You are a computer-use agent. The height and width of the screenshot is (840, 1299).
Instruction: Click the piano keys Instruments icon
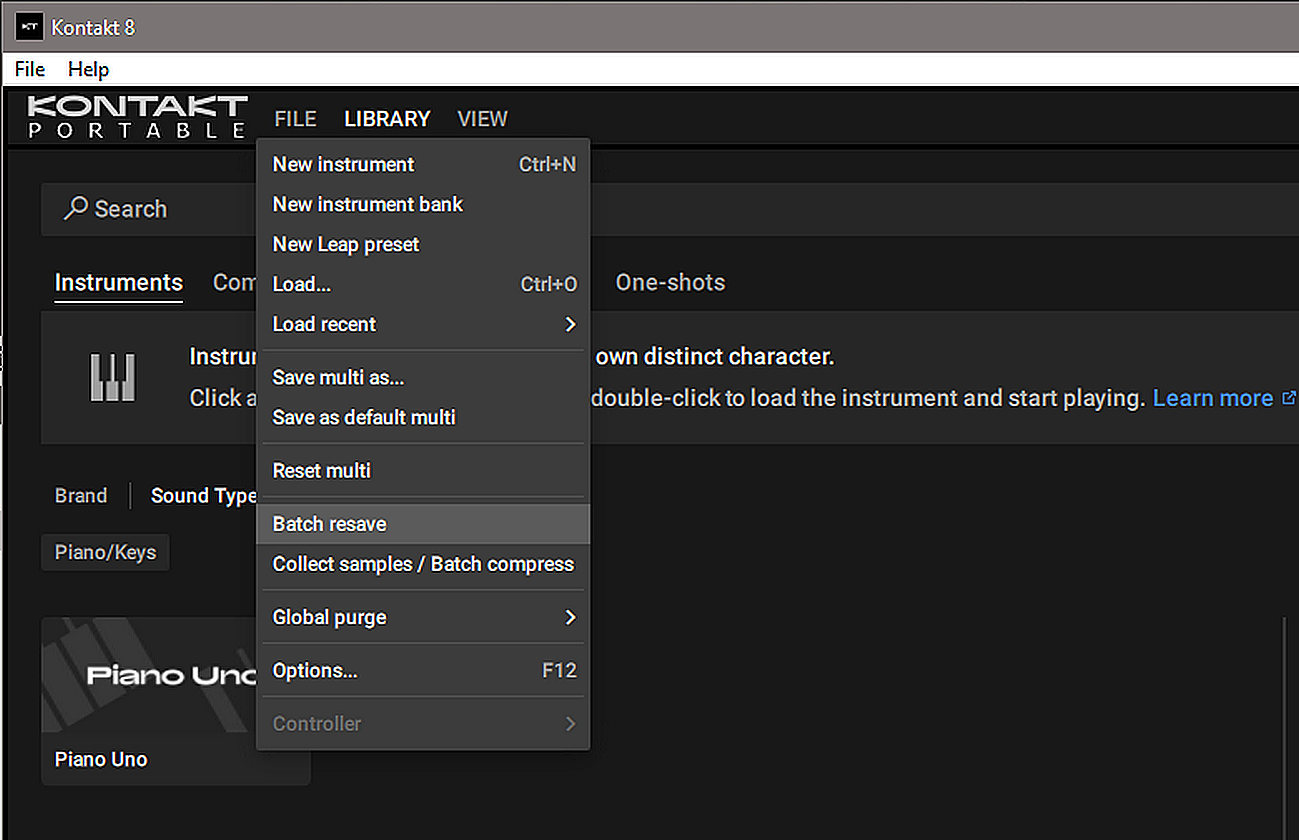[113, 377]
